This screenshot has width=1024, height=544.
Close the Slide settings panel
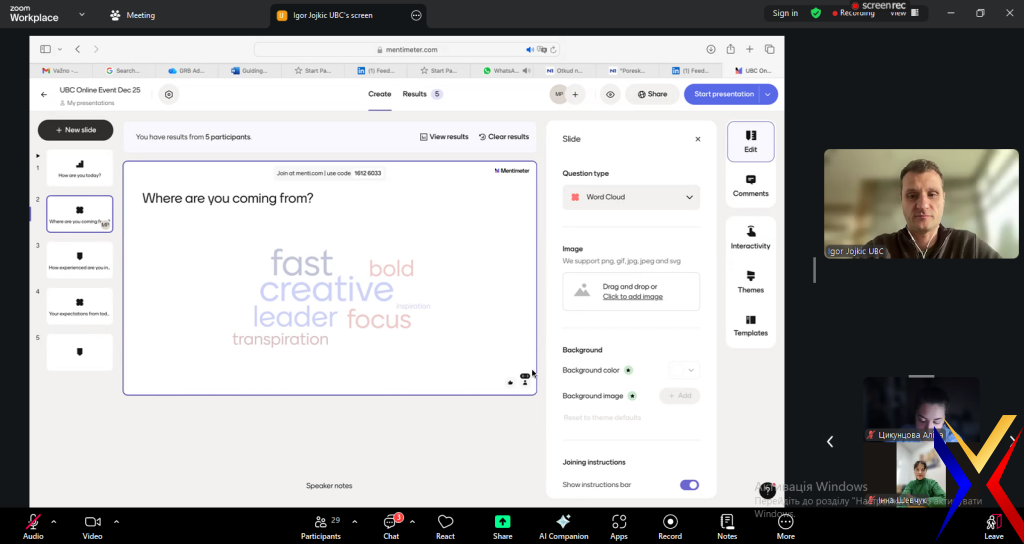pyautogui.click(x=698, y=139)
